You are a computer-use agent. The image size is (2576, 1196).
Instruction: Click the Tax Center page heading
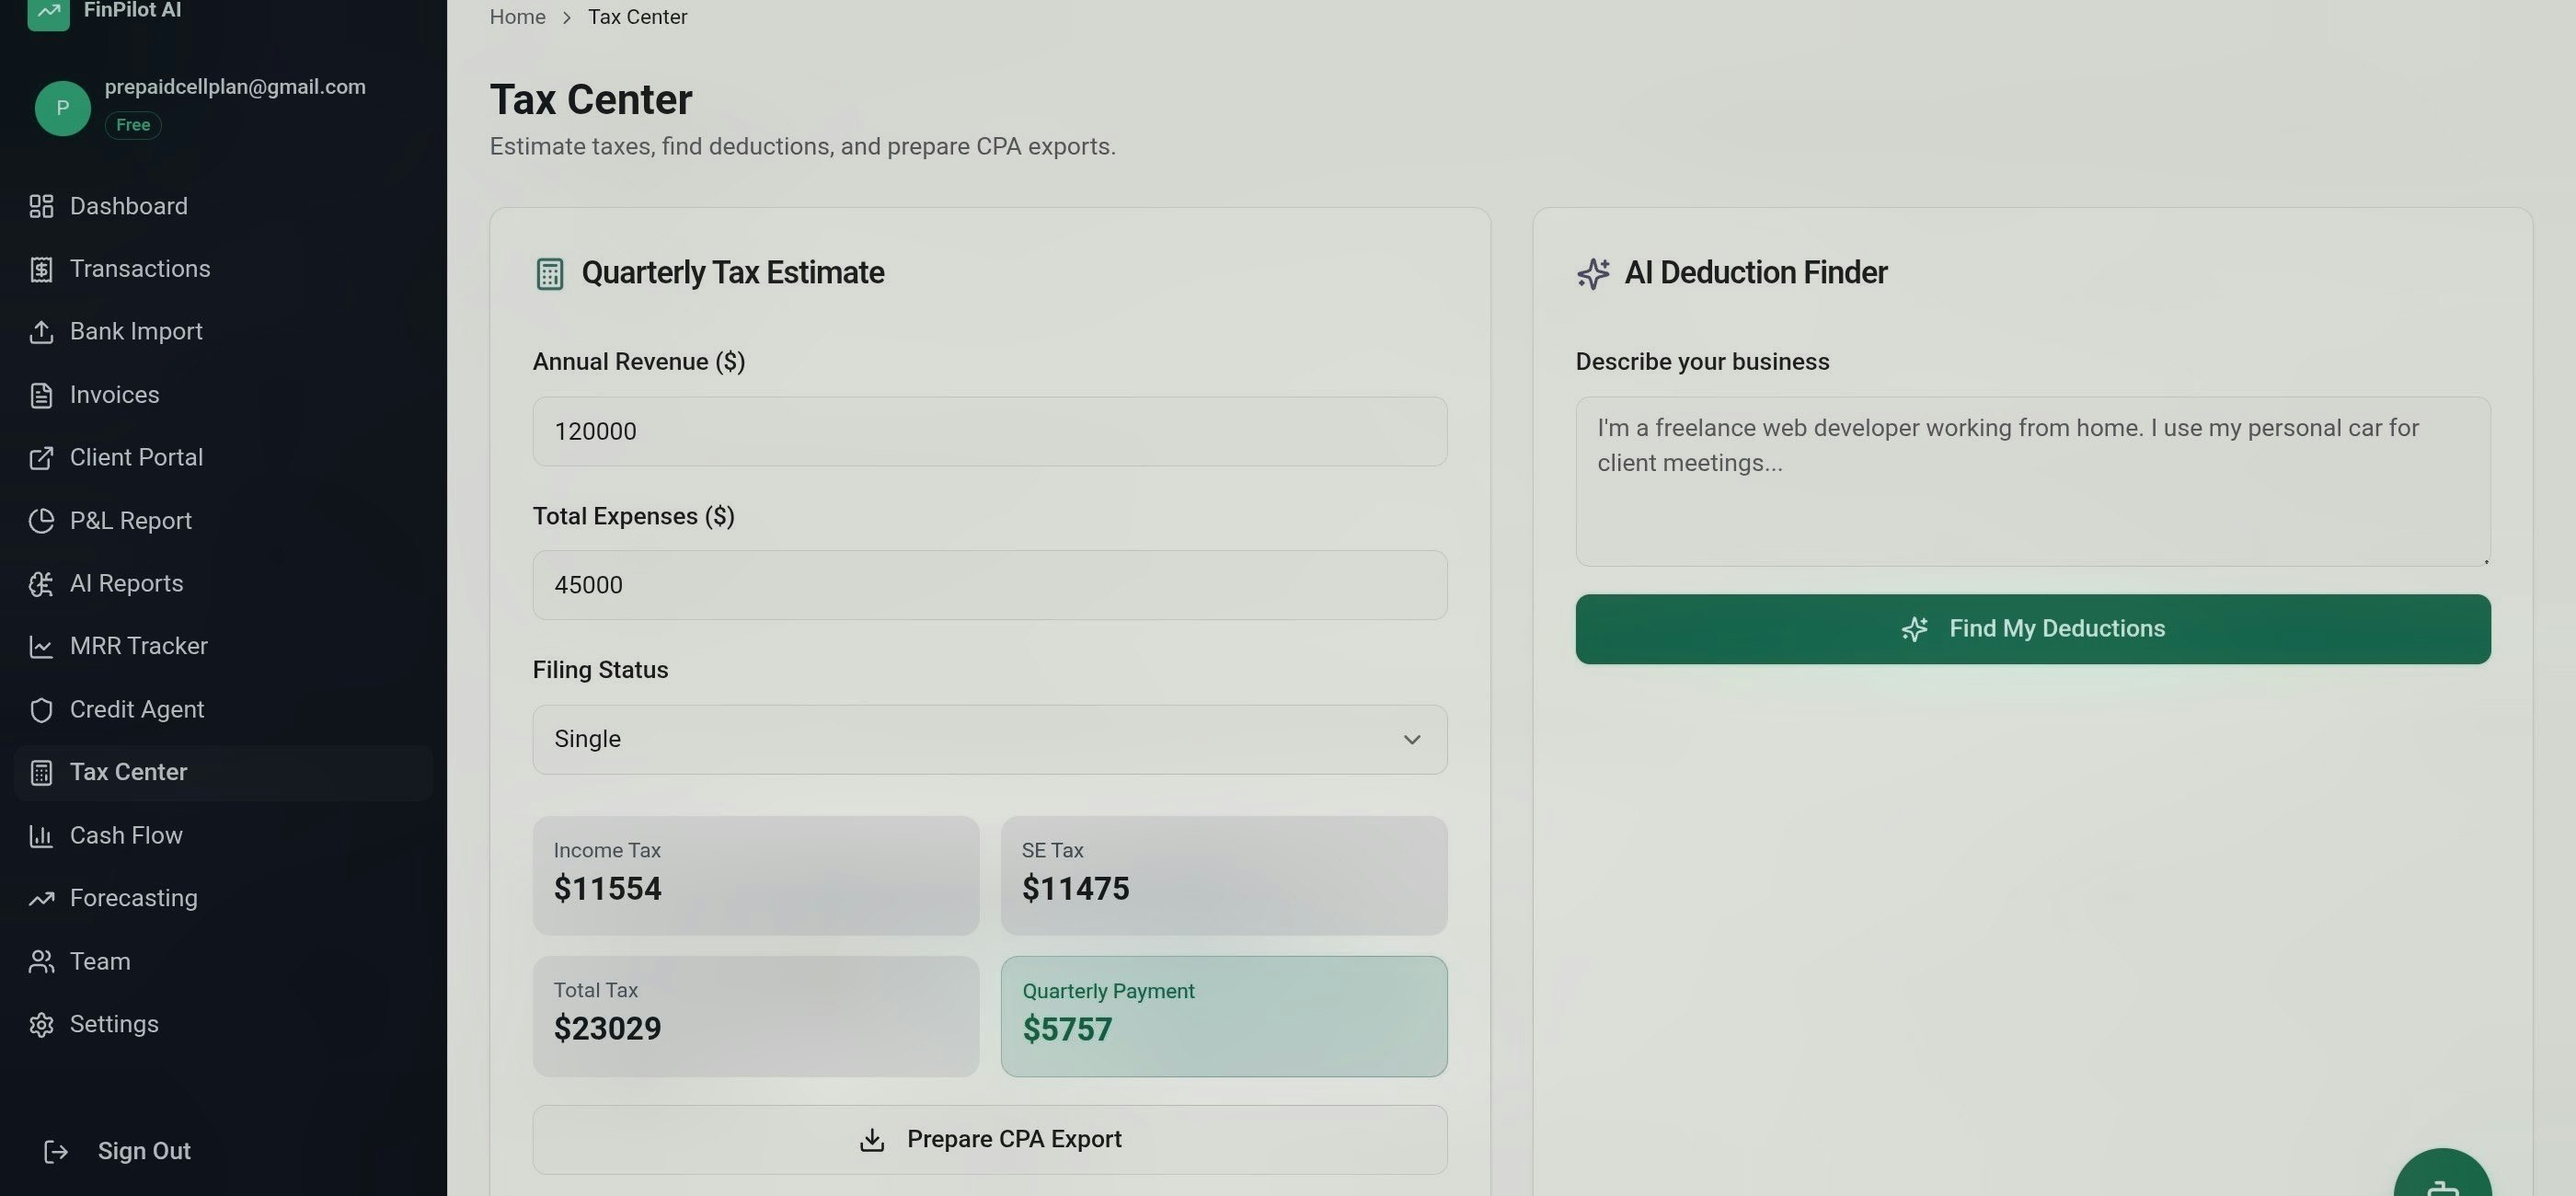(x=590, y=100)
